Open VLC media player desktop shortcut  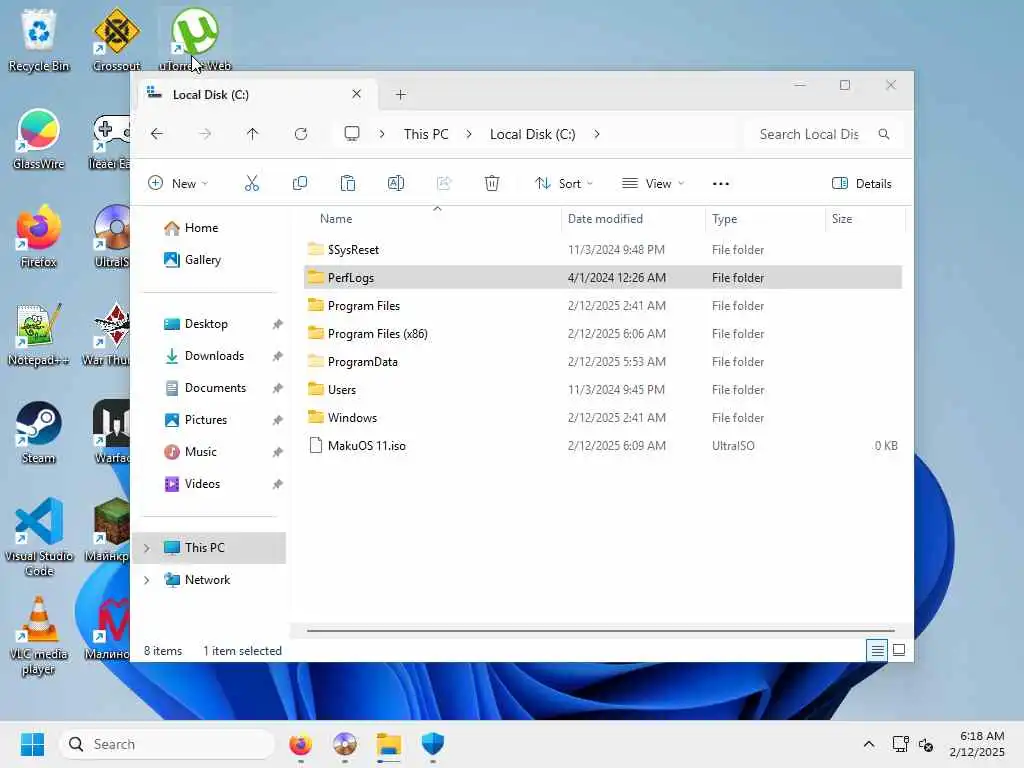39,636
